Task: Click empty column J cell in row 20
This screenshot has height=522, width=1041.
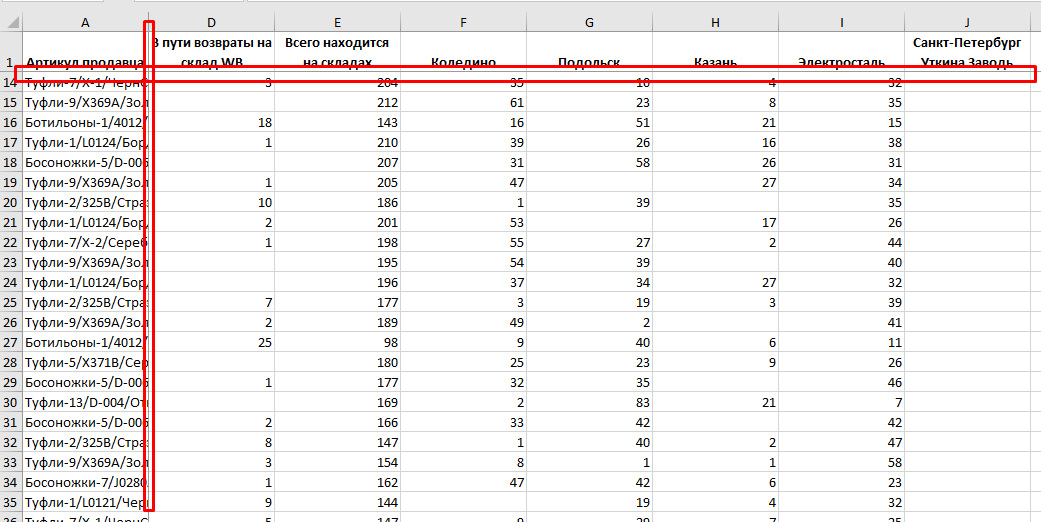Action: [967, 202]
